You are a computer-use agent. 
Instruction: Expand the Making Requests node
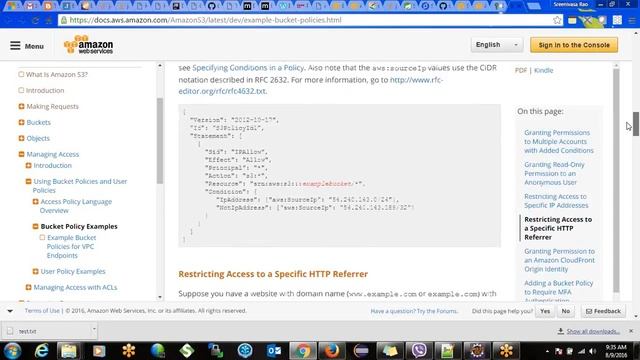tap(21, 107)
